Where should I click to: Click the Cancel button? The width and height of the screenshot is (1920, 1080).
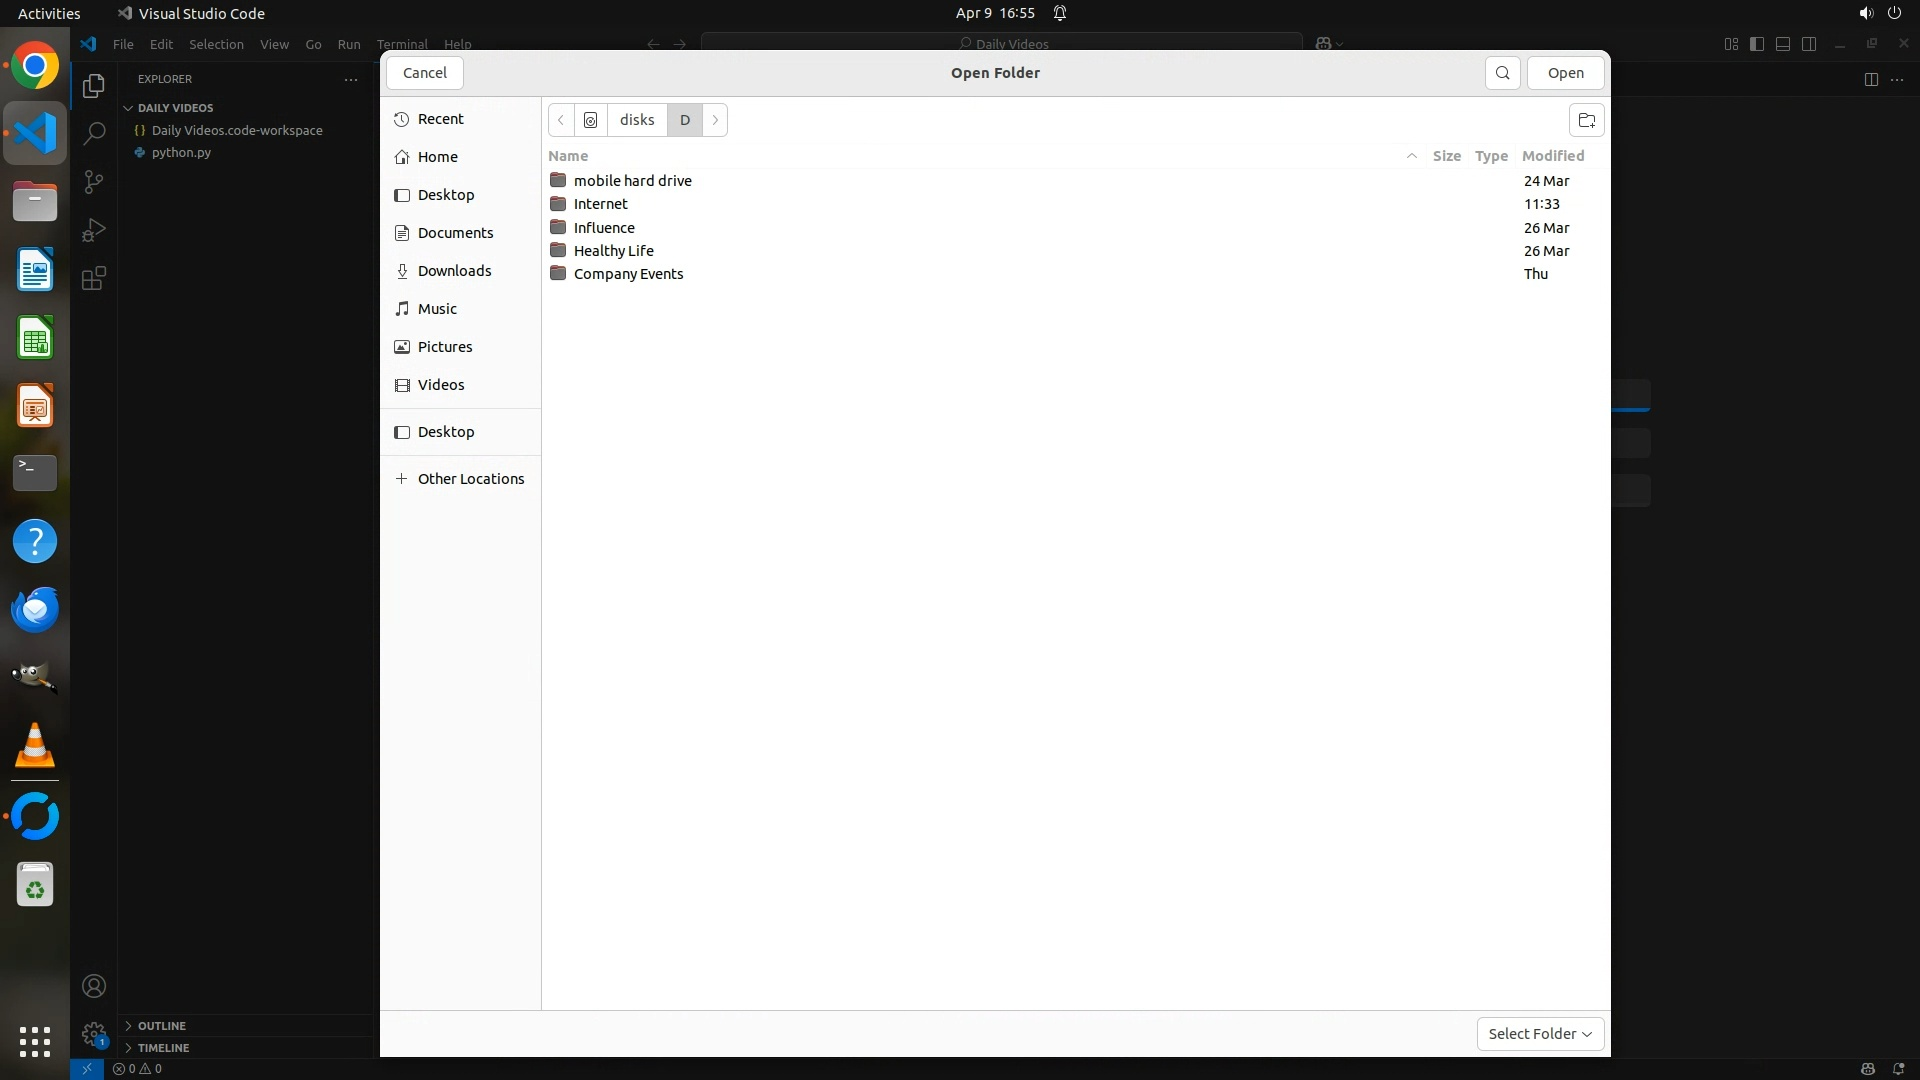point(425,73)
